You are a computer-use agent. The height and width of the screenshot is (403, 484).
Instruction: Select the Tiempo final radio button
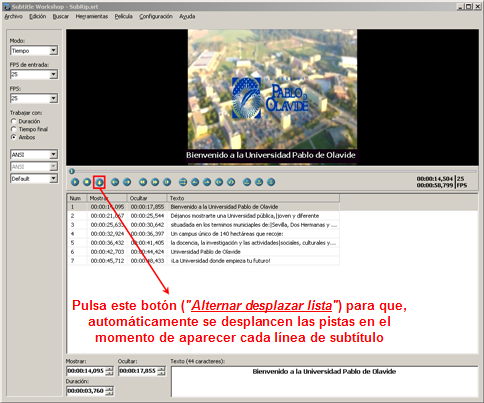(14, 129)
